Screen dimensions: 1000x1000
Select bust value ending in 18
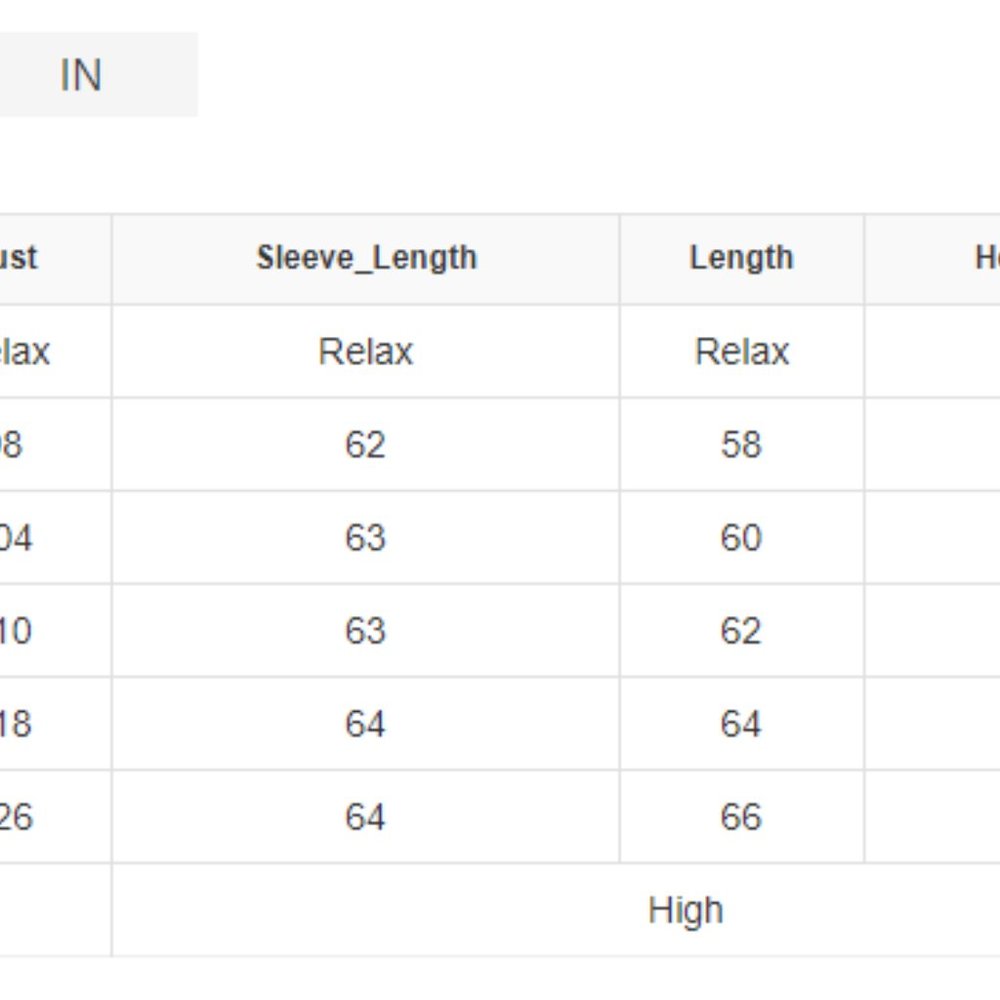click(x=16, y=724)
